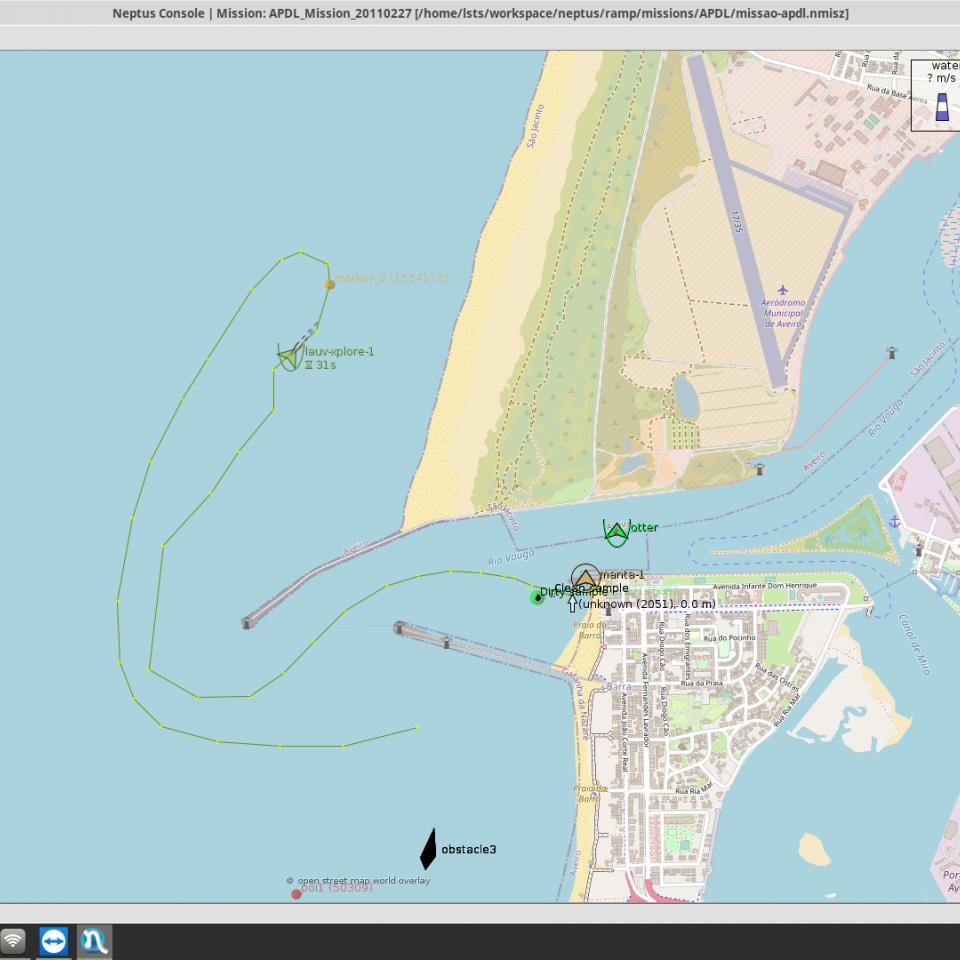
Task: Click the Aeródromo Municipal de Aveiro label
Action: 785,312
